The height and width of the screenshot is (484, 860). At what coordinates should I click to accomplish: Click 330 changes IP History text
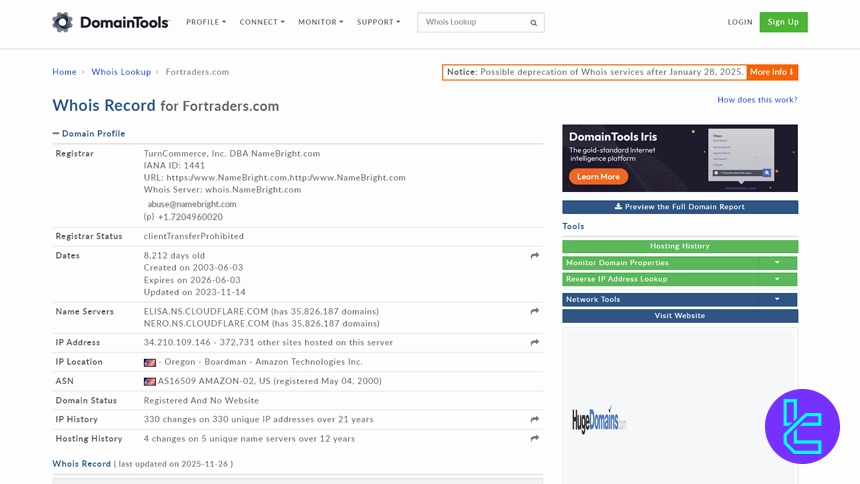(x=258, y=419)
